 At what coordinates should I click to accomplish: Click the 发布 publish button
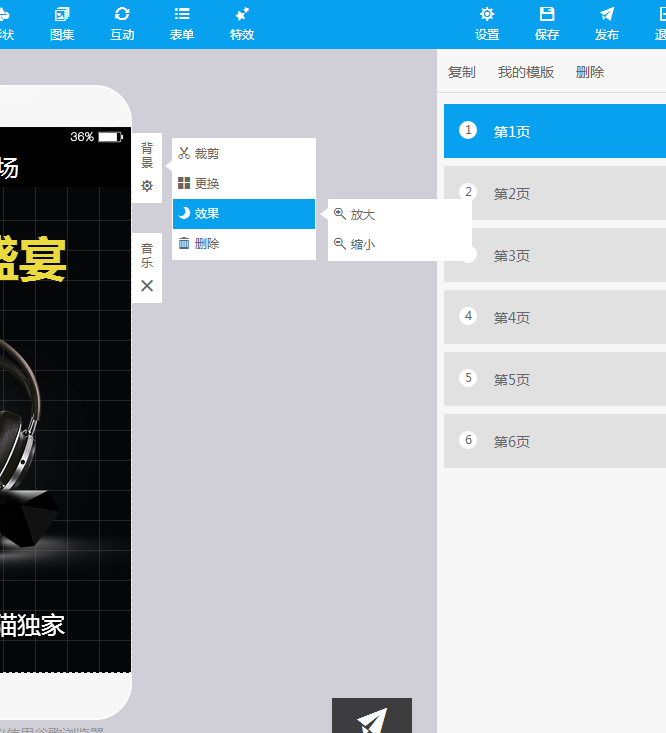pyautogui.click(x=607, y=24)
